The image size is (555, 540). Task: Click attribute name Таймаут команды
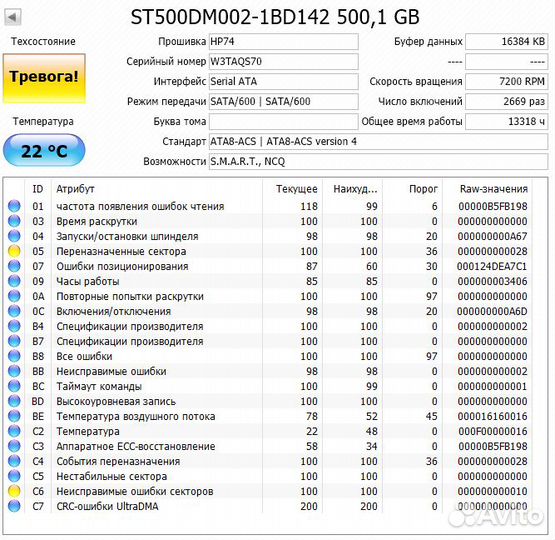click(x=99, y=386)
